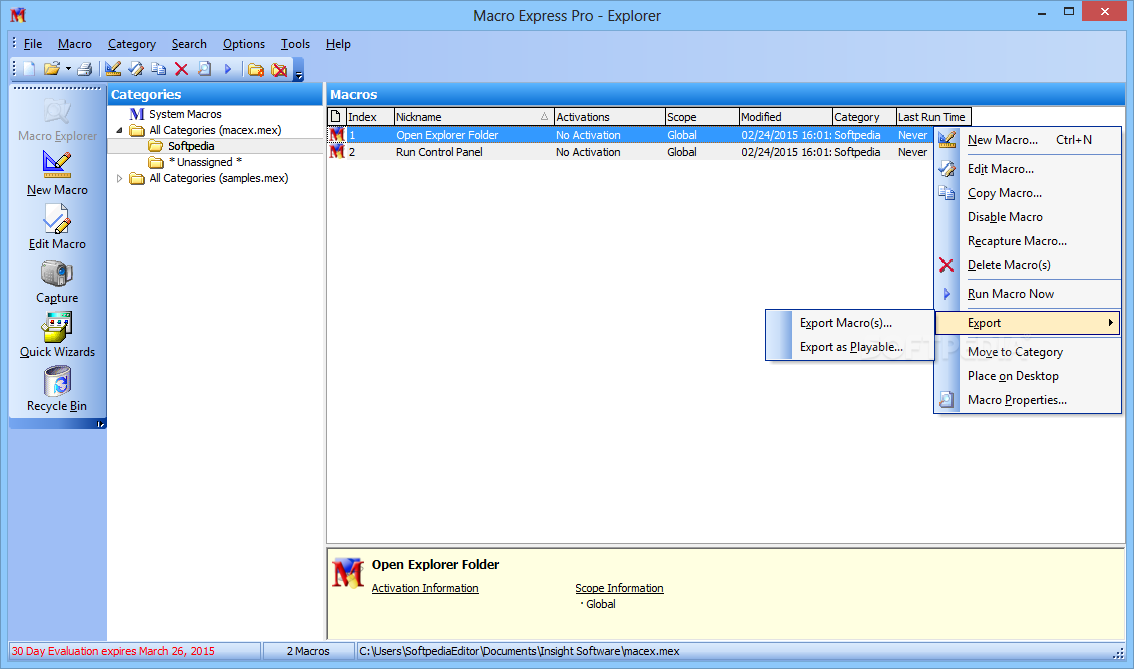Open the Options menu

point(244,44)
